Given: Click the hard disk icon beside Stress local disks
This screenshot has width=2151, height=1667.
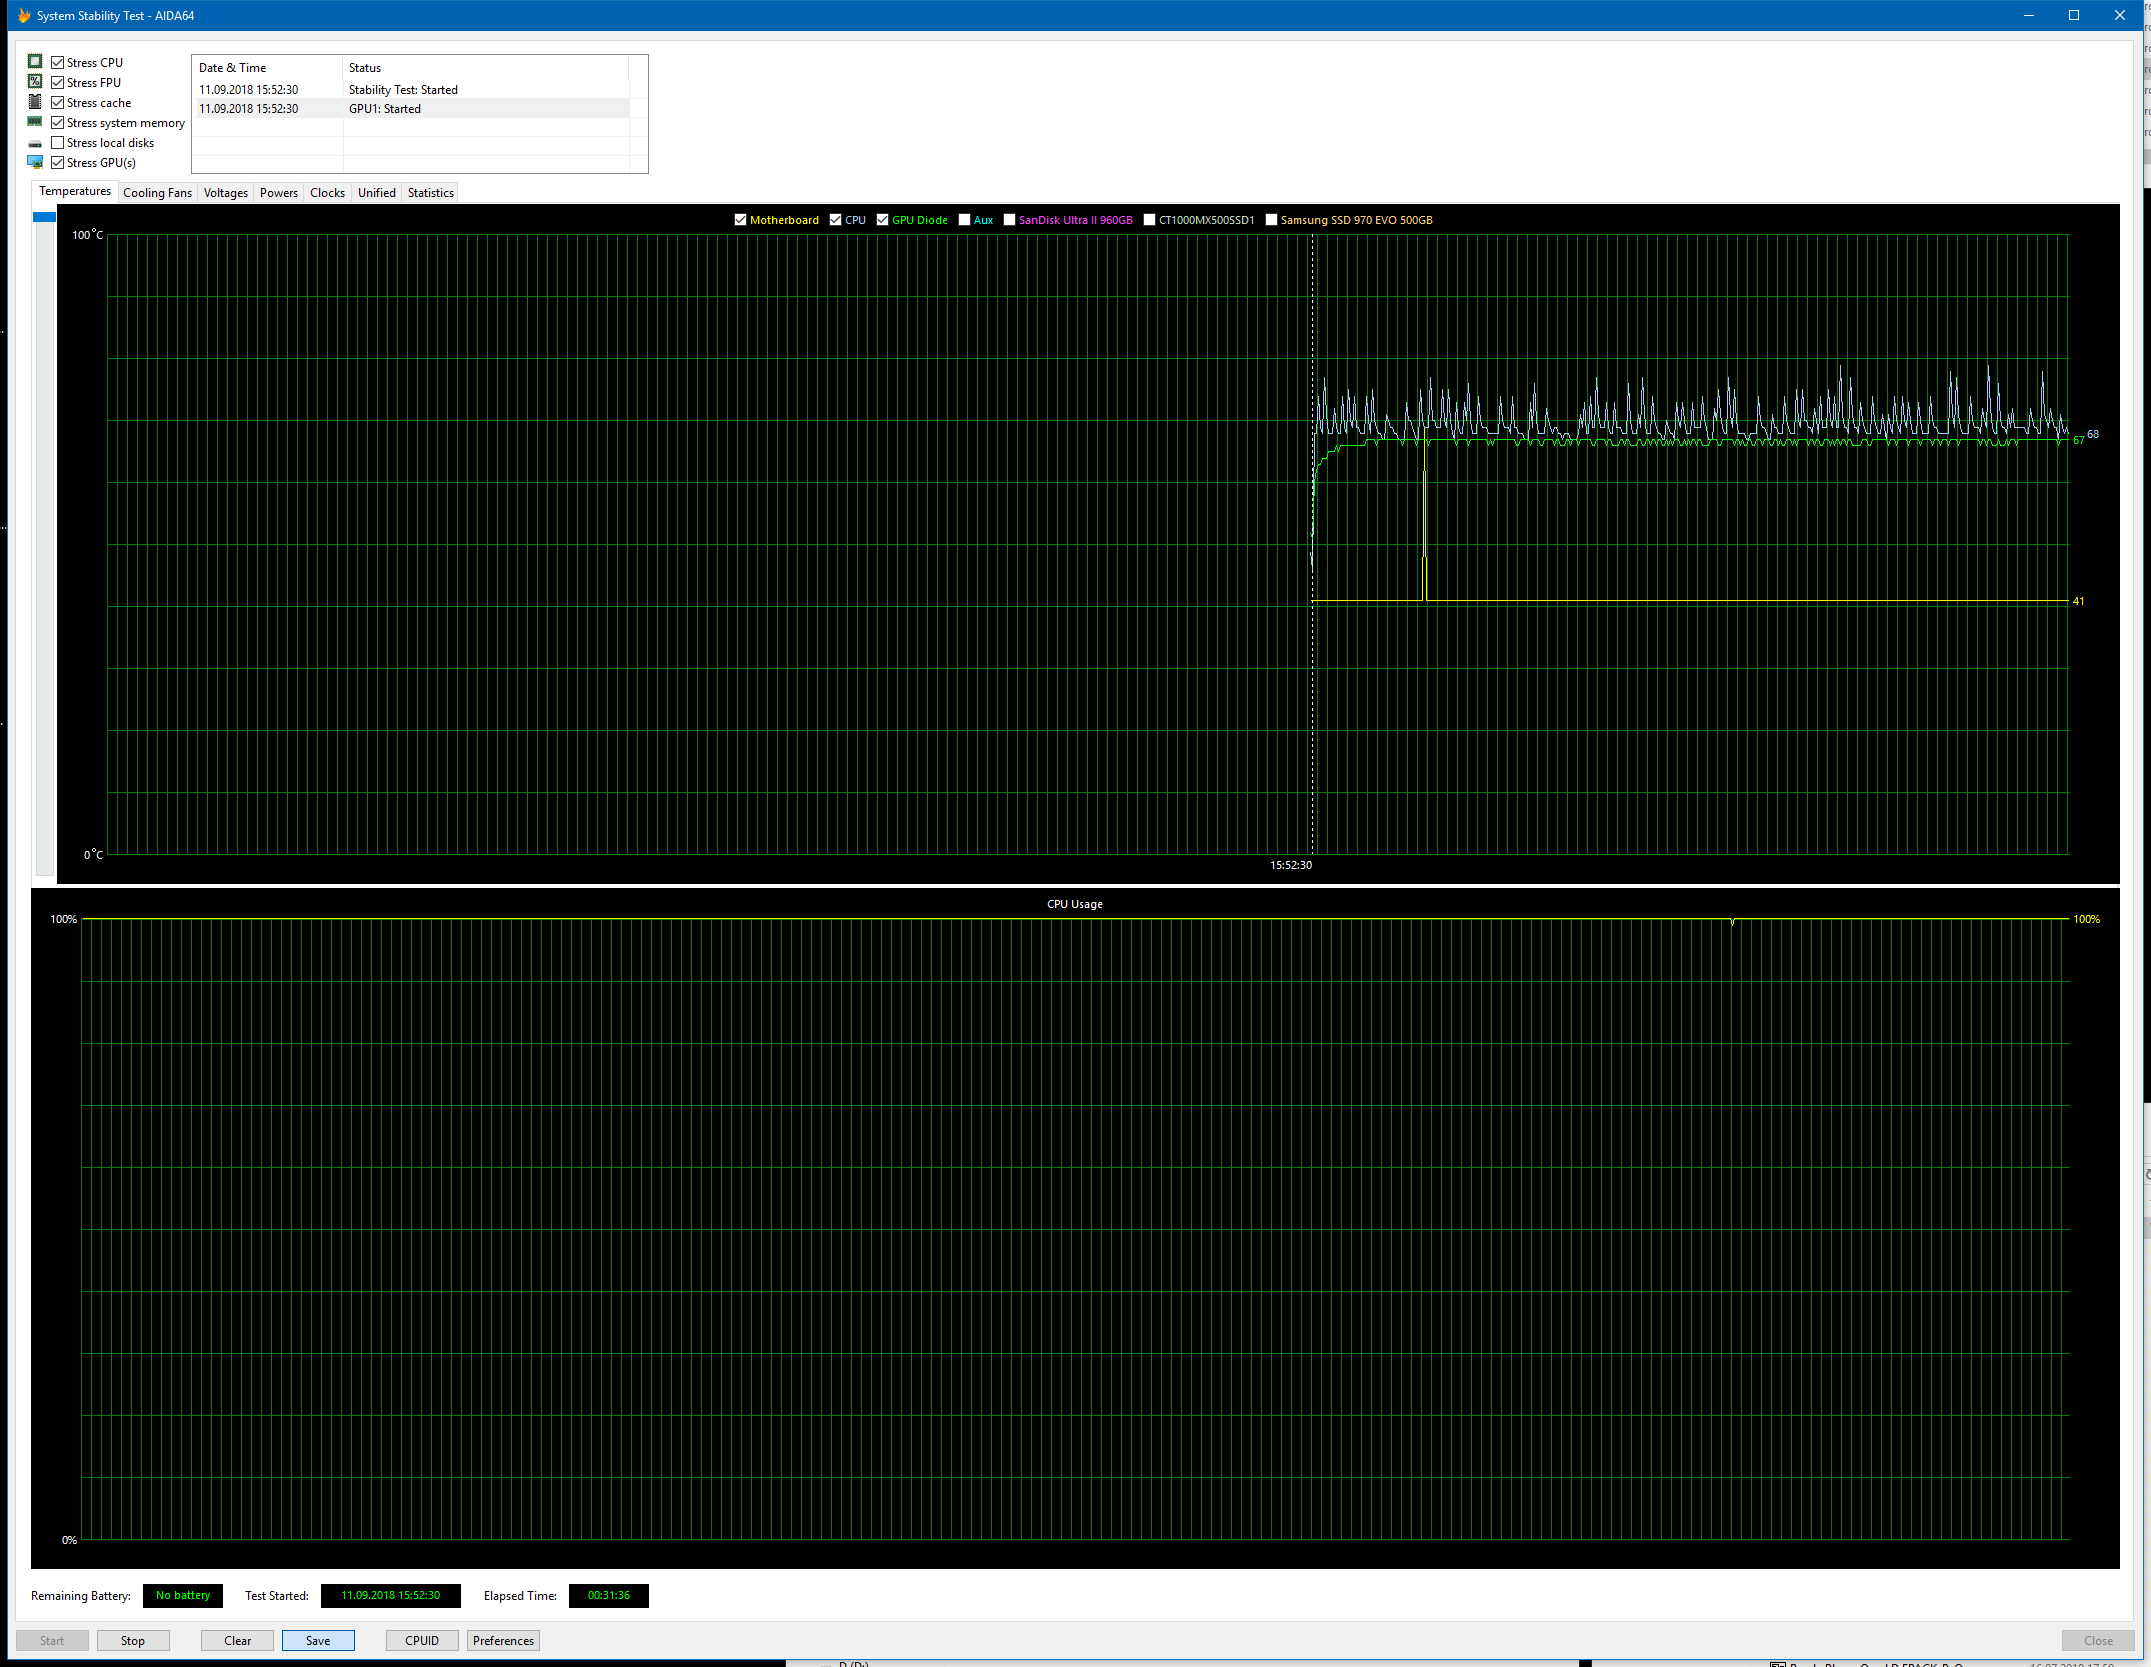Looking at the screenshot, I should 35,141.
